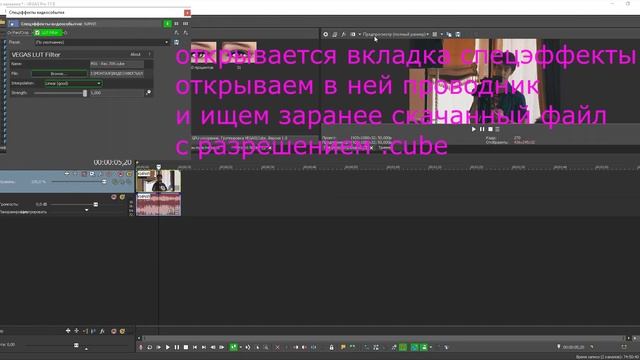This screenshot has width=640, height=360.
Task: Toggle the auto ripple green icon
Action: [x=424, y=347]
